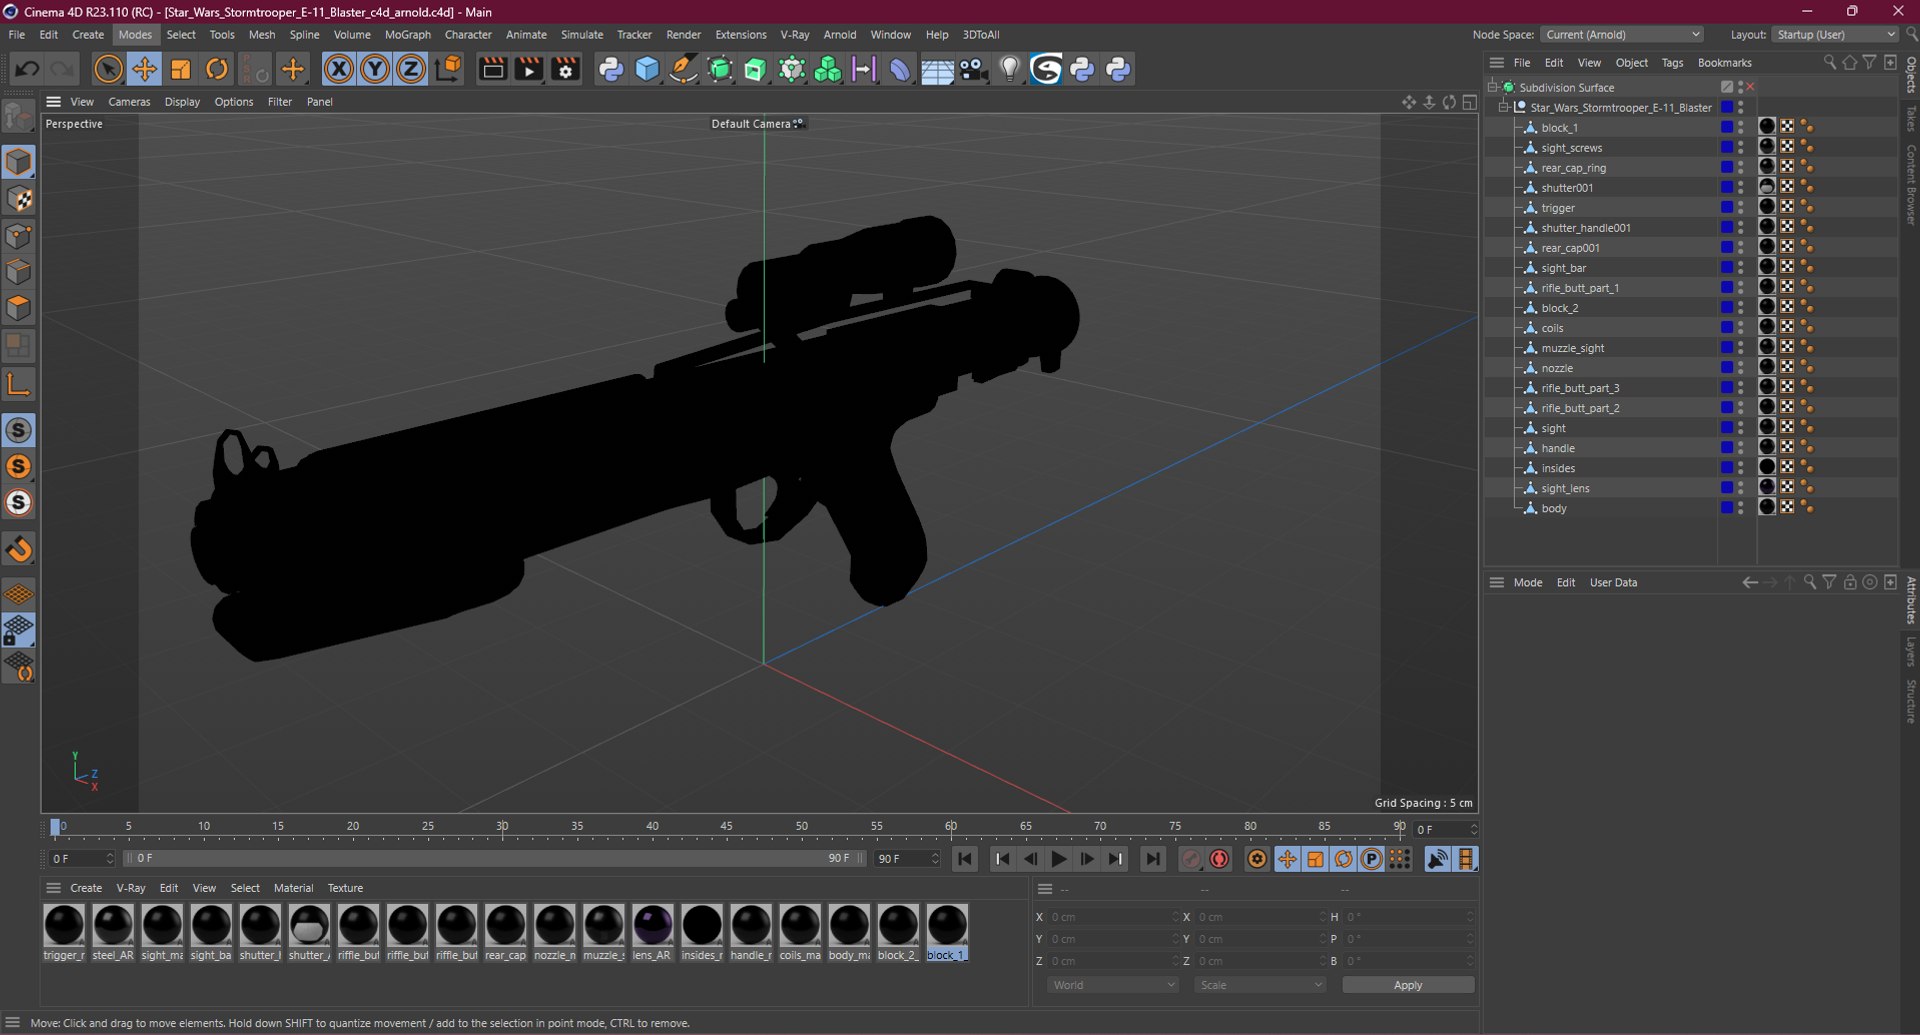Click the X position input field

1114,917
